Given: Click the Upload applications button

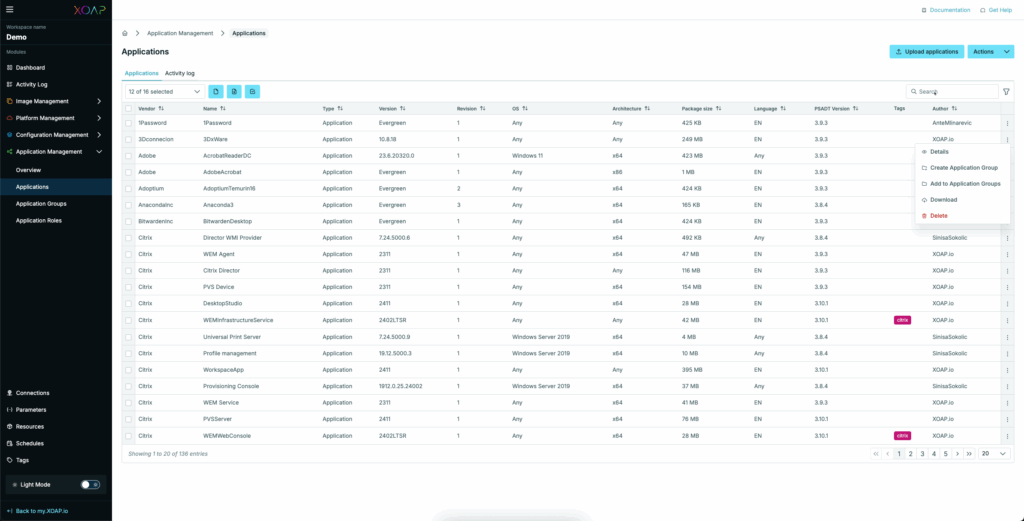Looking at the screenshot, I should pos(927,52).
